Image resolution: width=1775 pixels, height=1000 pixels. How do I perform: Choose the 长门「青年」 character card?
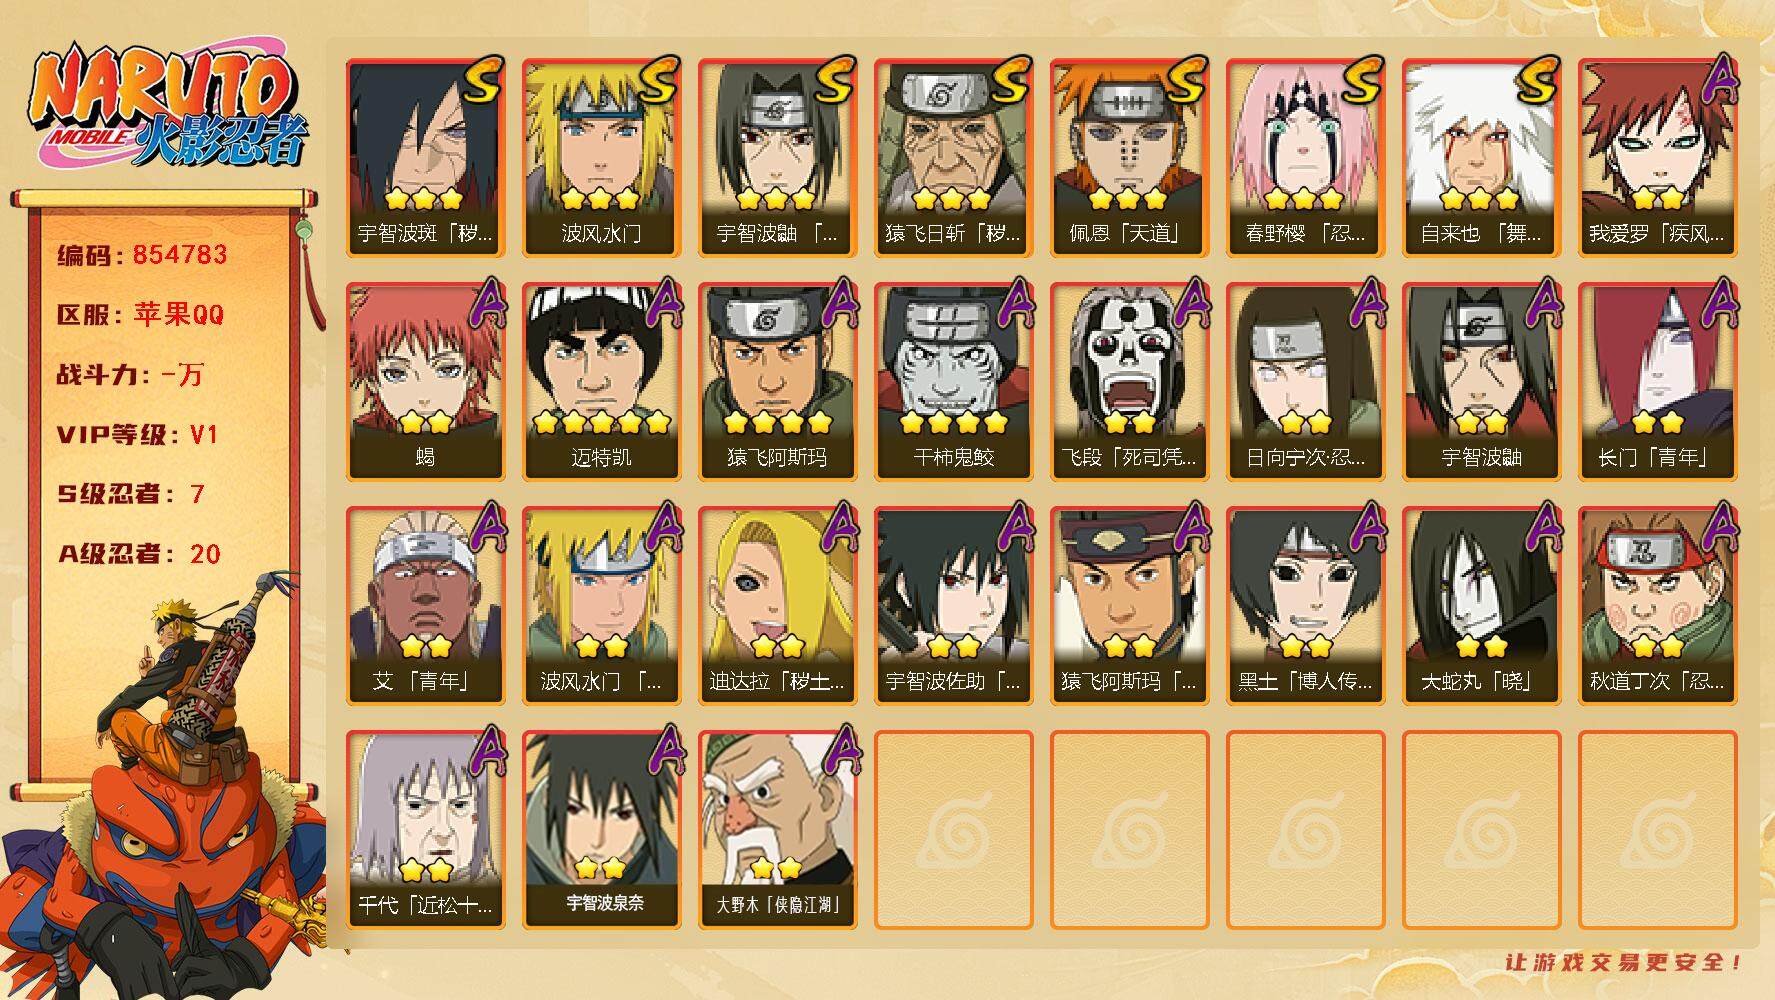coord(1657,382)
